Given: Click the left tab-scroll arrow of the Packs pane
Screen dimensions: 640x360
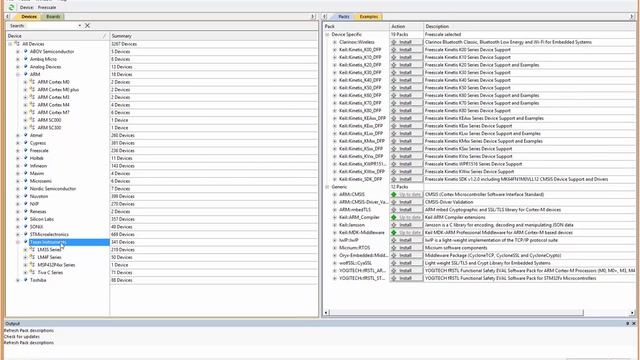Looking at the screenshot, I should (x=325, y=16).
